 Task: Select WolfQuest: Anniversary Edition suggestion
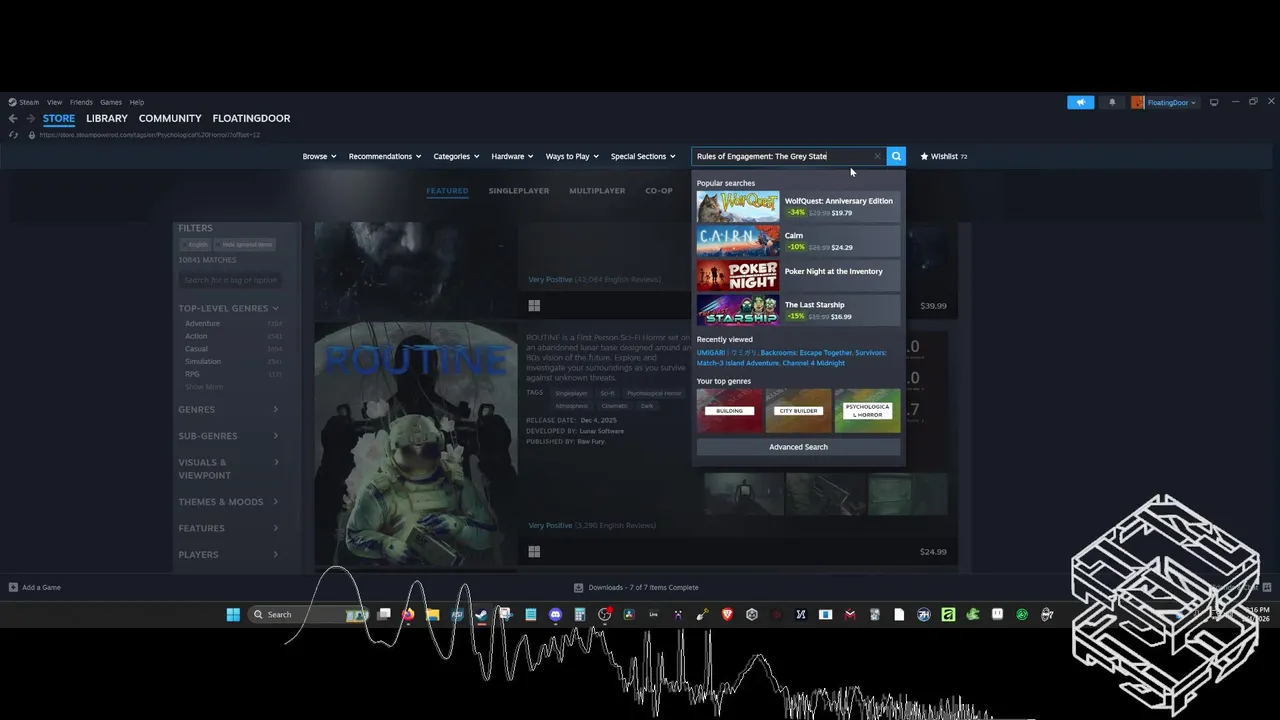point(798,206)
